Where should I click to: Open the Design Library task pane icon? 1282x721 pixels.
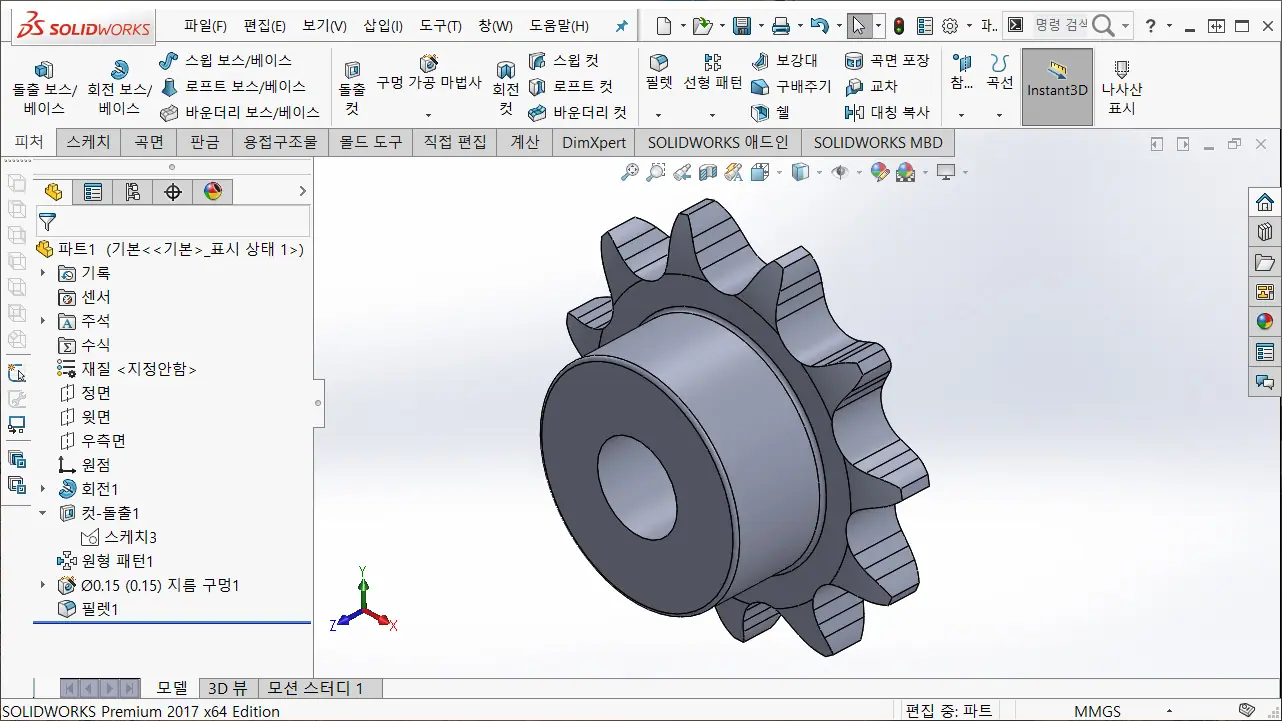coord(1265,232)
